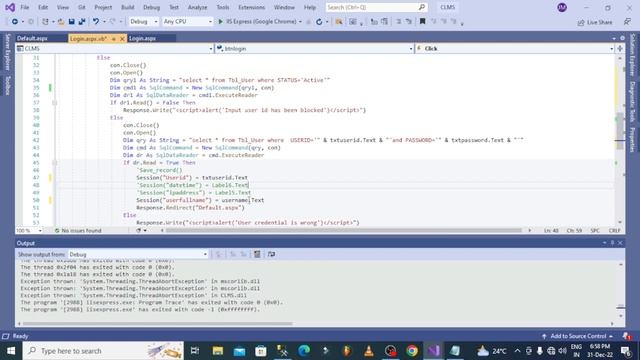Open the Solution Explorer side tab
The height and width of the screenshot is (360, 640).
(x=633, y=55)
